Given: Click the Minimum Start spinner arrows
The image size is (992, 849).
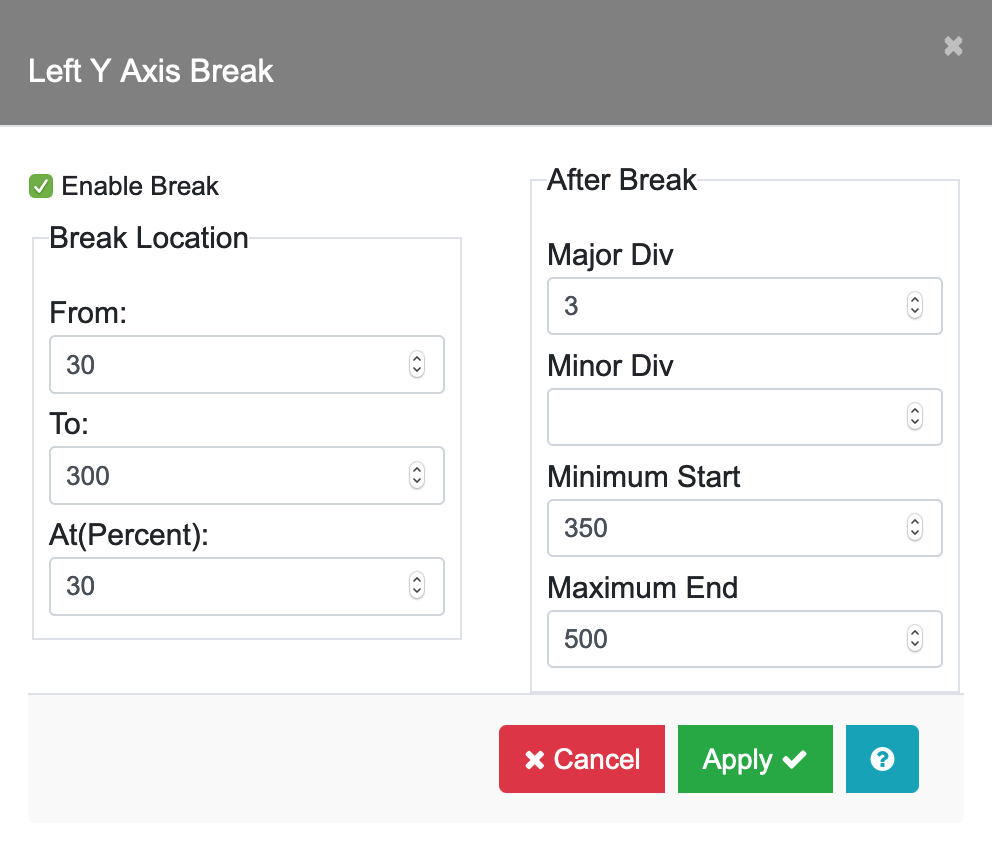Looking at the screenshot, I should coord(914,528).
